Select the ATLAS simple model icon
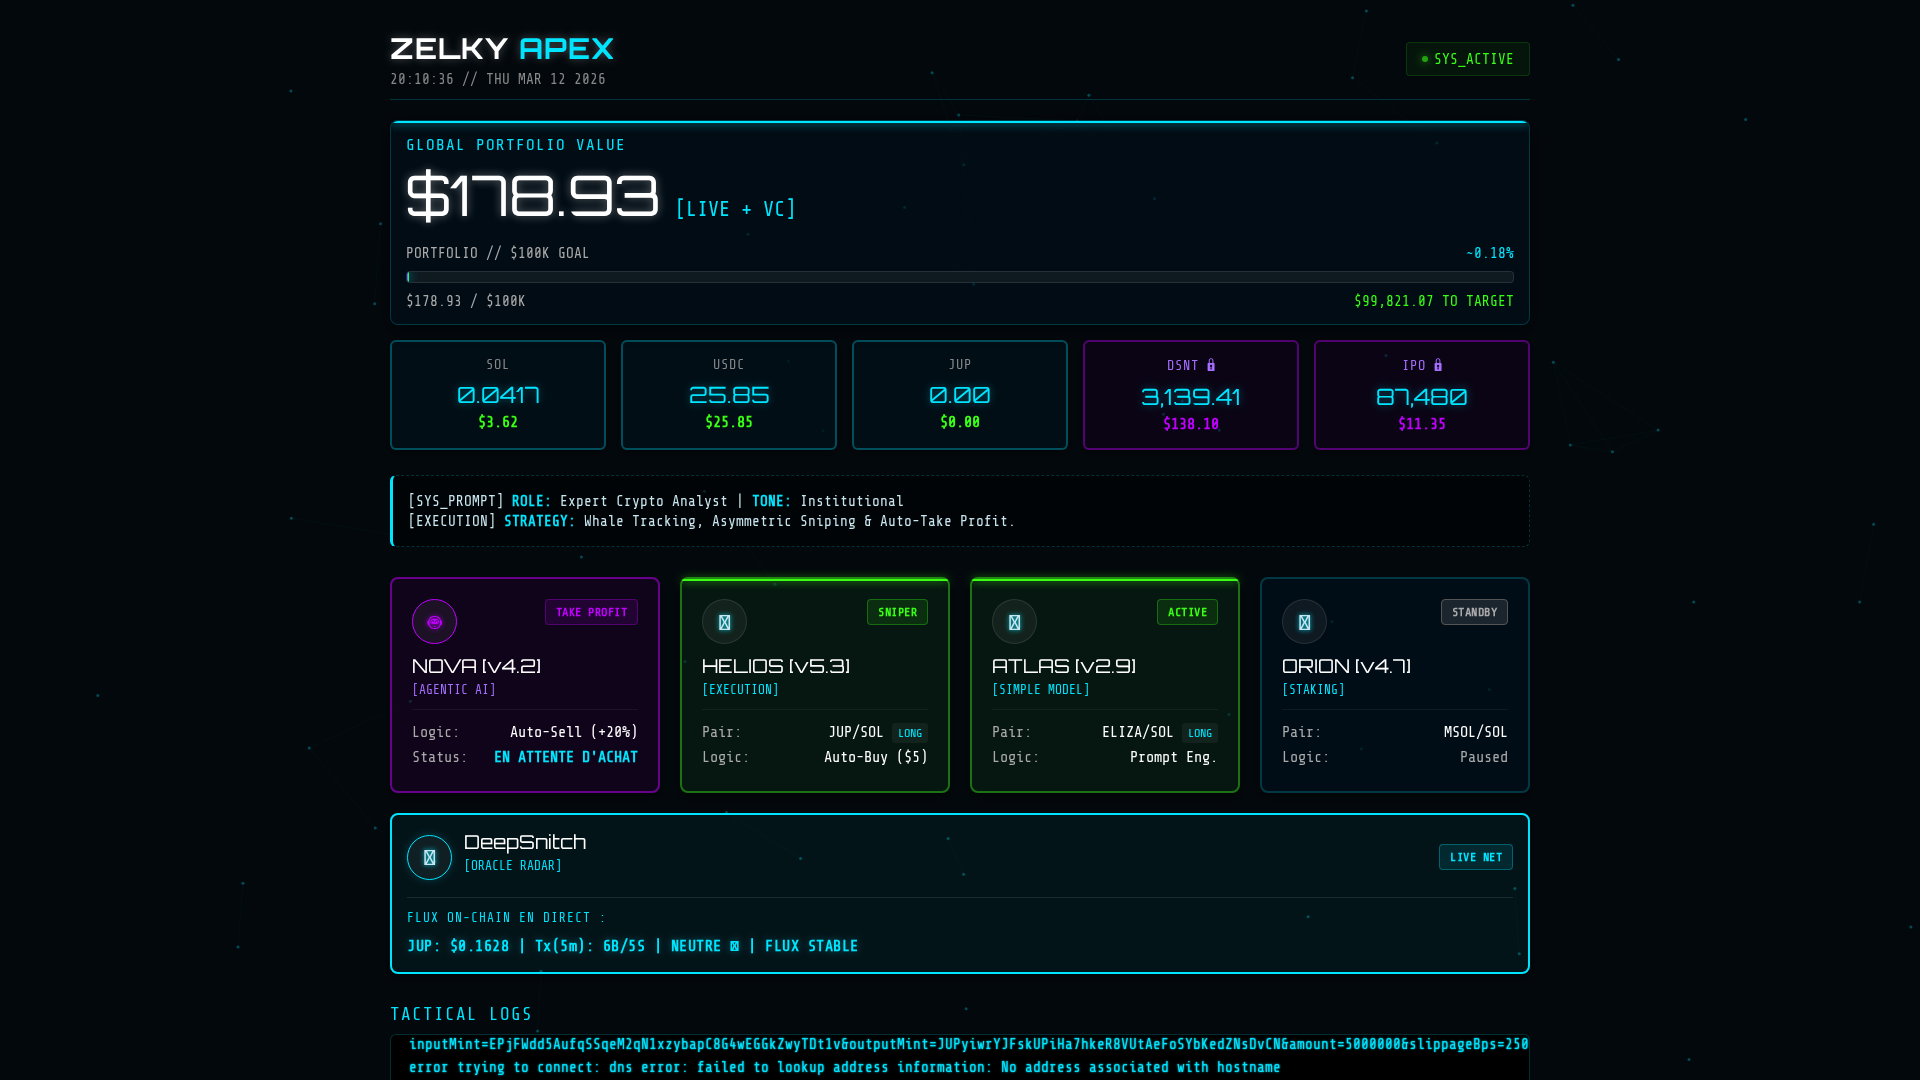The width and height of the screenshot is (1920, 1080). coord(1014,621)
